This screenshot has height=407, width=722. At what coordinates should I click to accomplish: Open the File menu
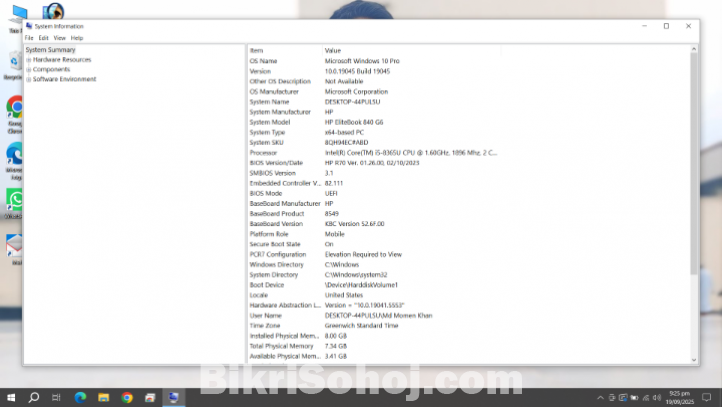(29, 38)
